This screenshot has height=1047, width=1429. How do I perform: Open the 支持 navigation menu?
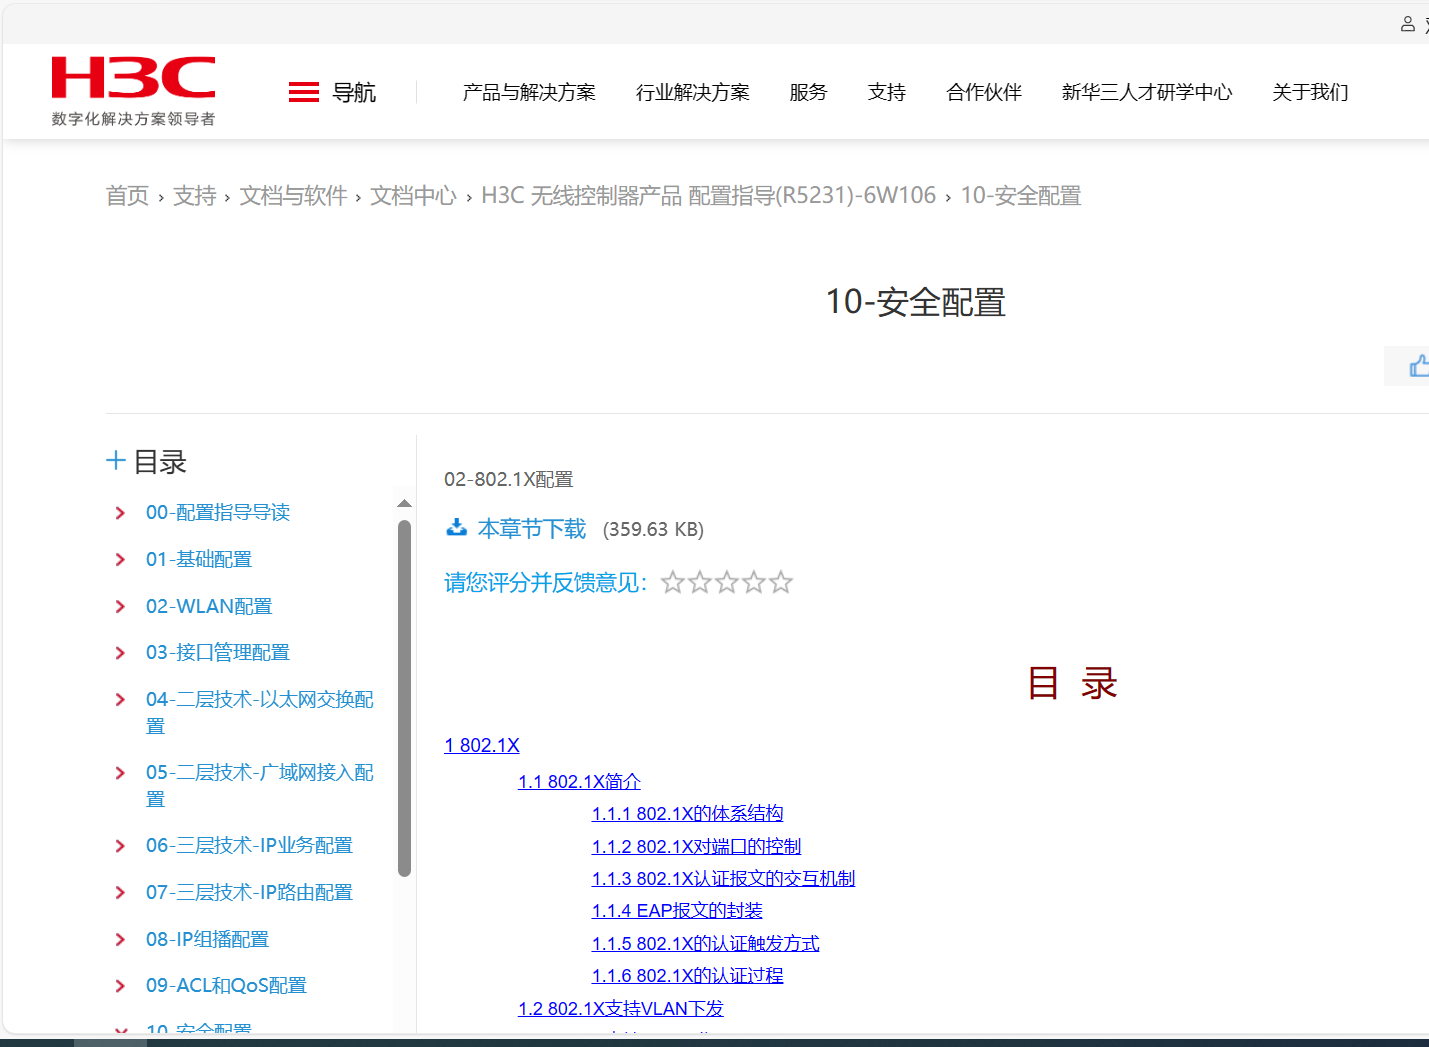887,92
